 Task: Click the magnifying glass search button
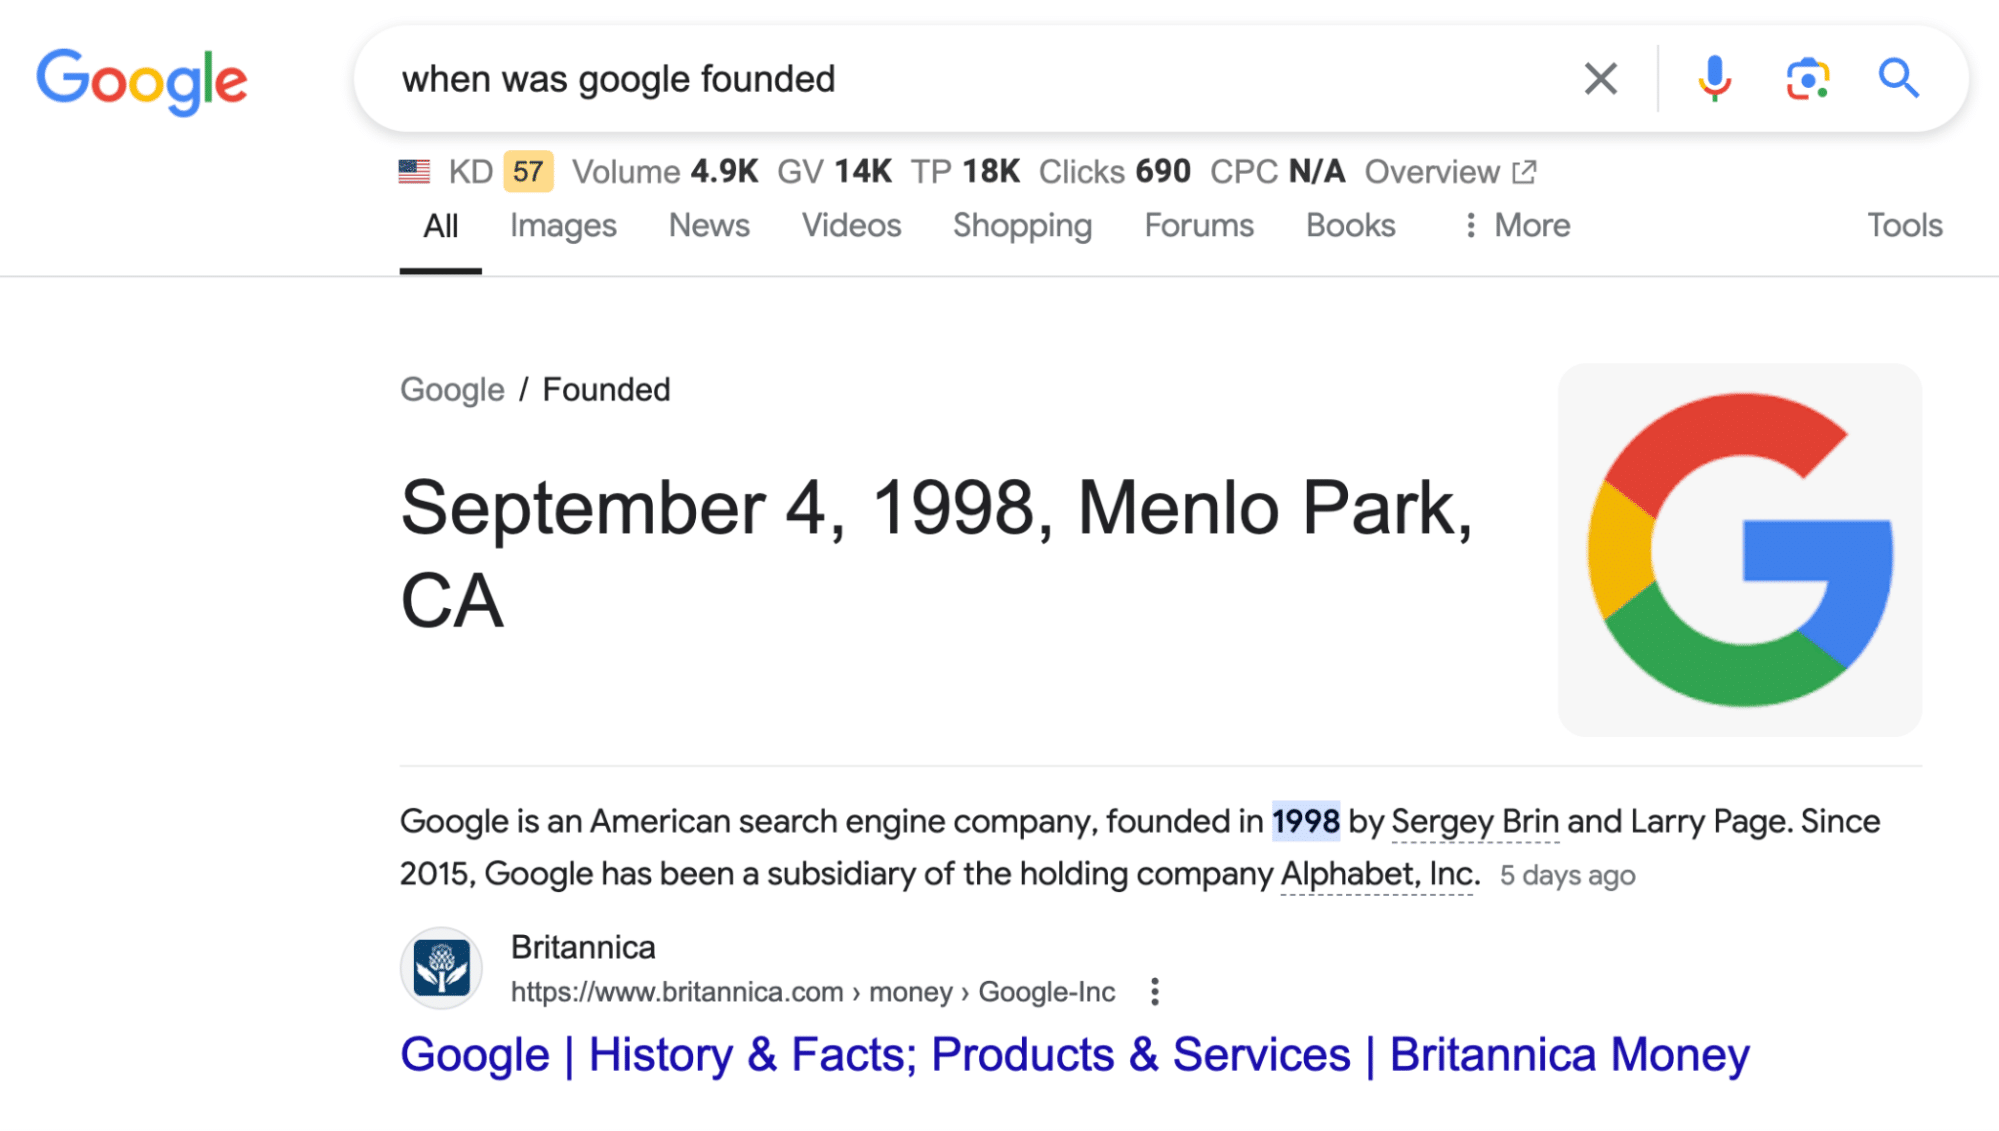(x=1897, y=78)
